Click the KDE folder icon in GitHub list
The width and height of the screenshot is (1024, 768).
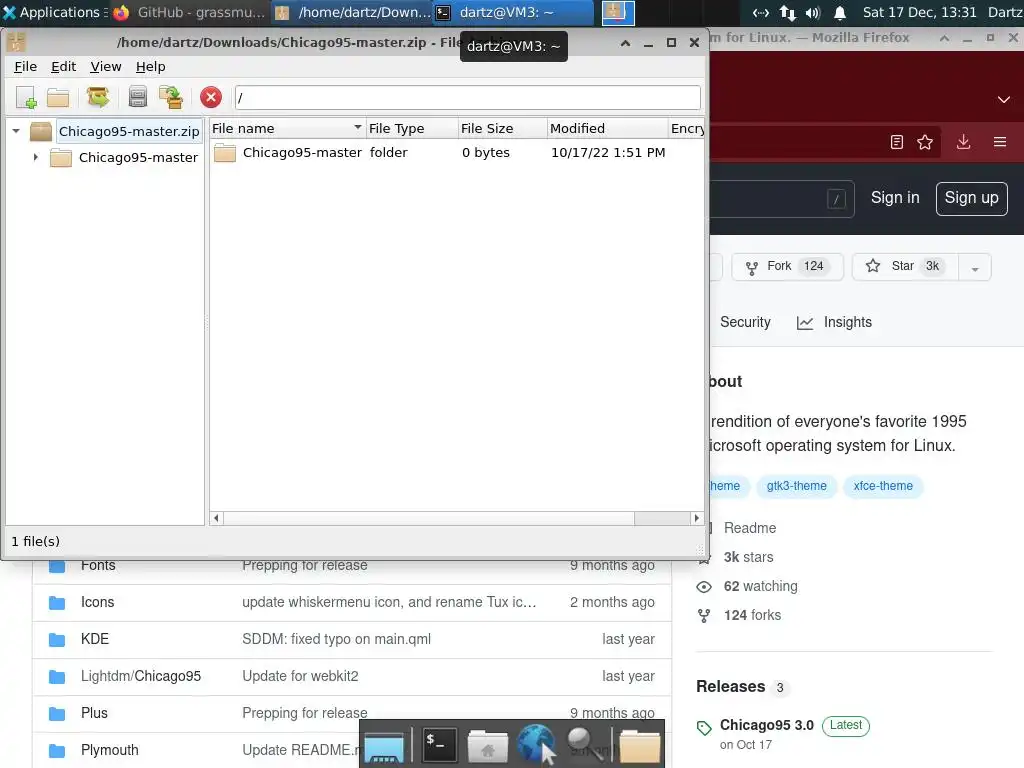pos(57,639)
